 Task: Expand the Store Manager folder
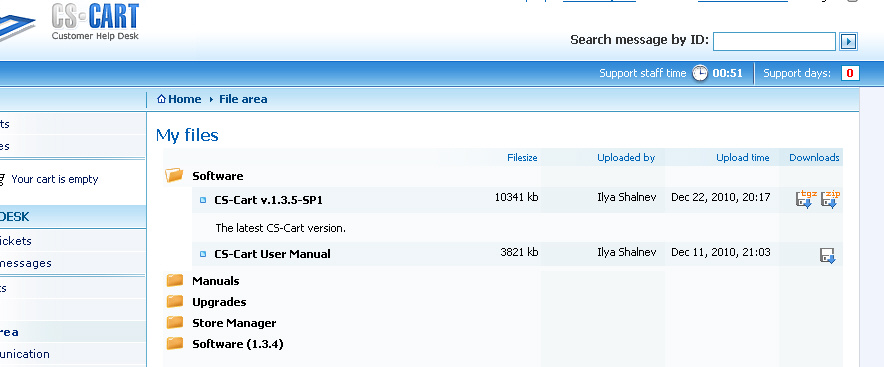click(x=234, y=323)
